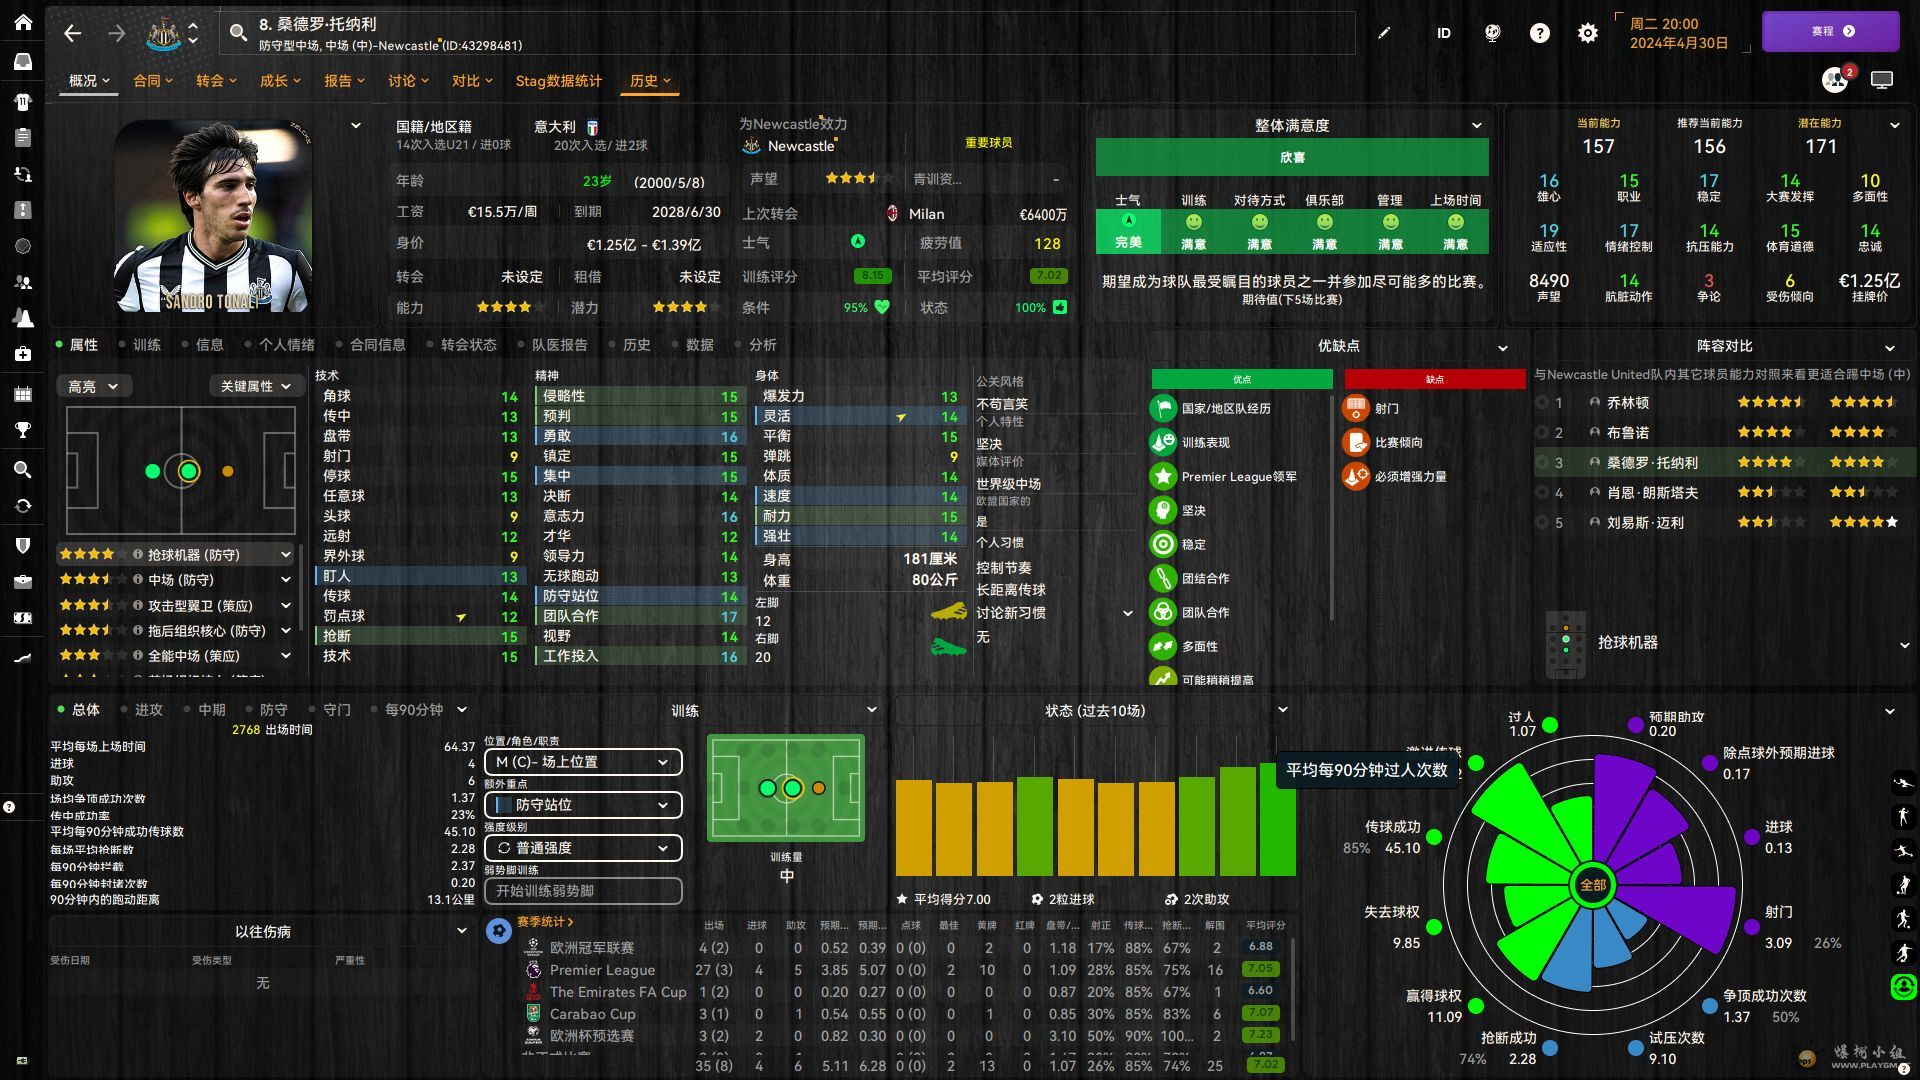
Task: Select the 训练 radio tab
Action: tap(140, 344)
